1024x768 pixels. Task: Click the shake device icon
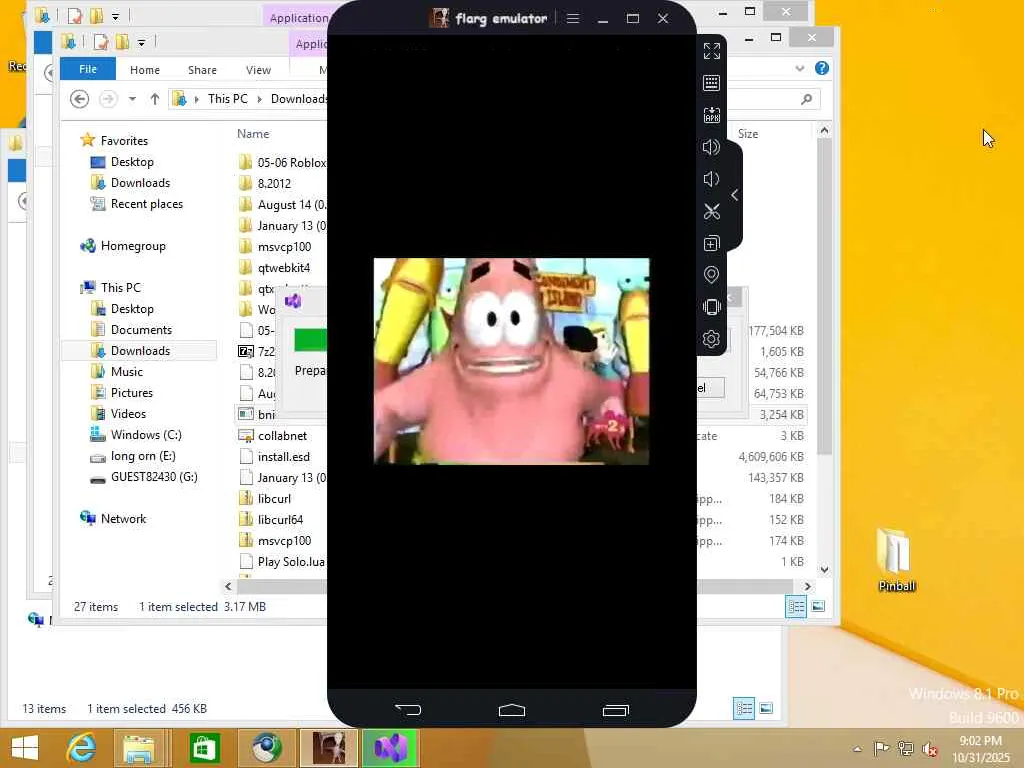711,307
